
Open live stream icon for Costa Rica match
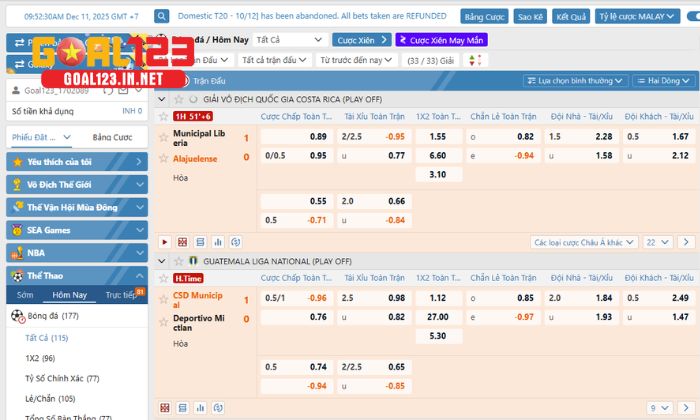tap(165, 242)
